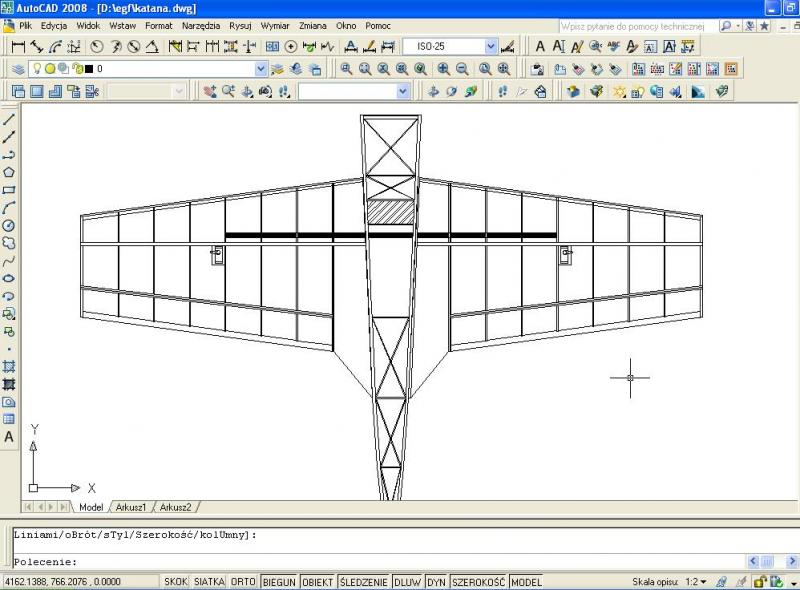800x590 pixels.
Task: Toggle ORTO mode in status bar
Action: click(x=243, y=582)
